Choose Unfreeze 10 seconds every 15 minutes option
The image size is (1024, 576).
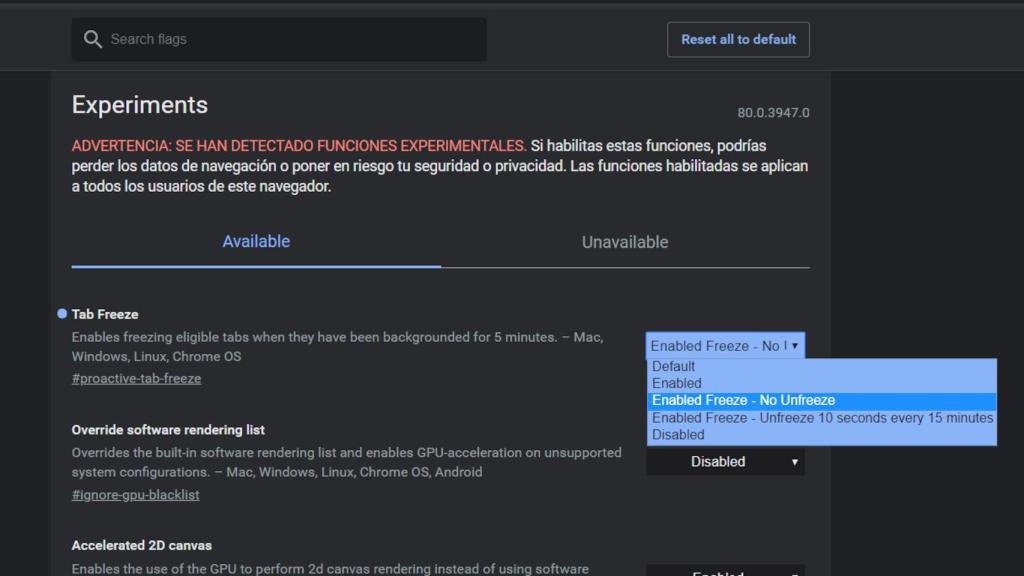click(822, 418)
